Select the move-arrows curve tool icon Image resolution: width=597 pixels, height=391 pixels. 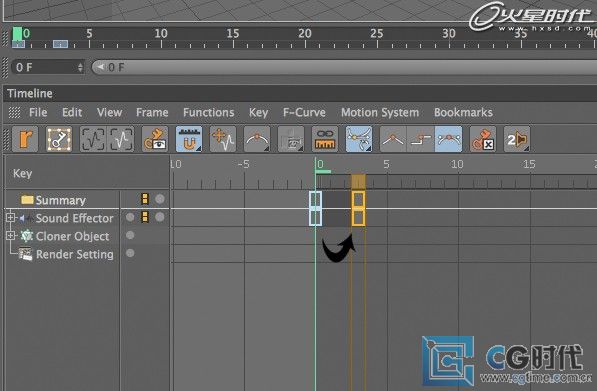(223, 139)
